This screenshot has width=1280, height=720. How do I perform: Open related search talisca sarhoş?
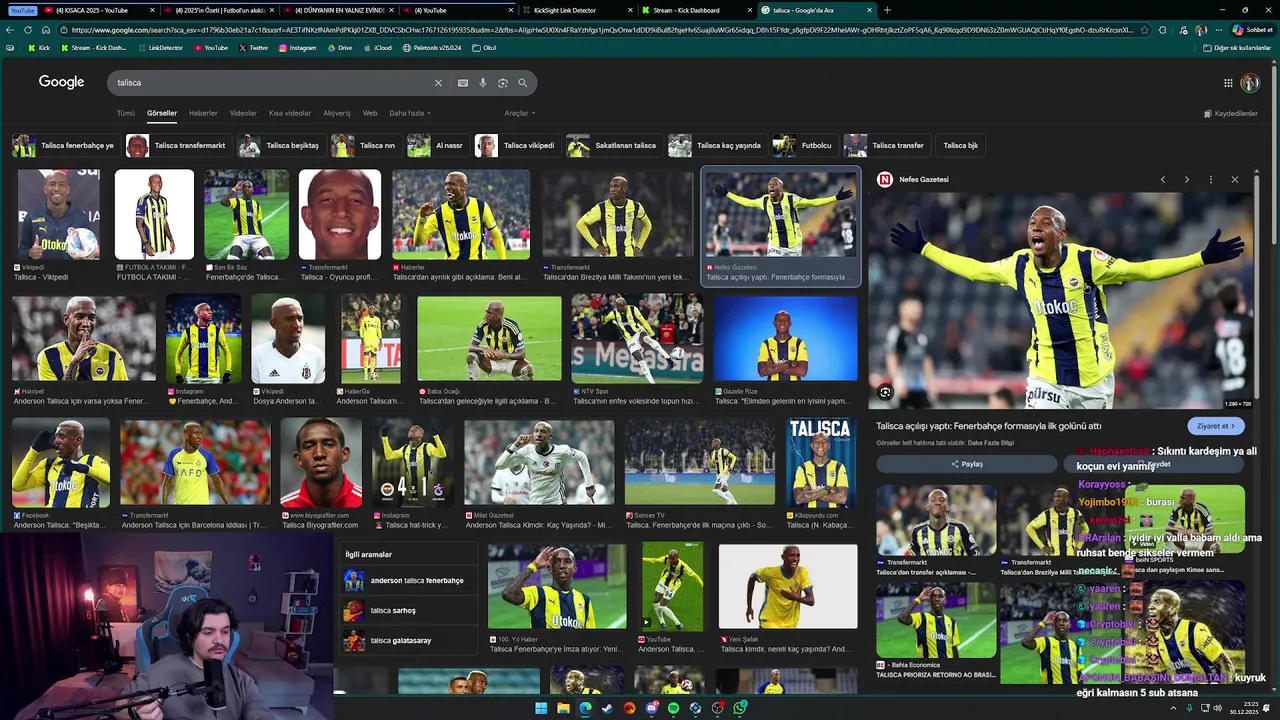tap(409, 611)
